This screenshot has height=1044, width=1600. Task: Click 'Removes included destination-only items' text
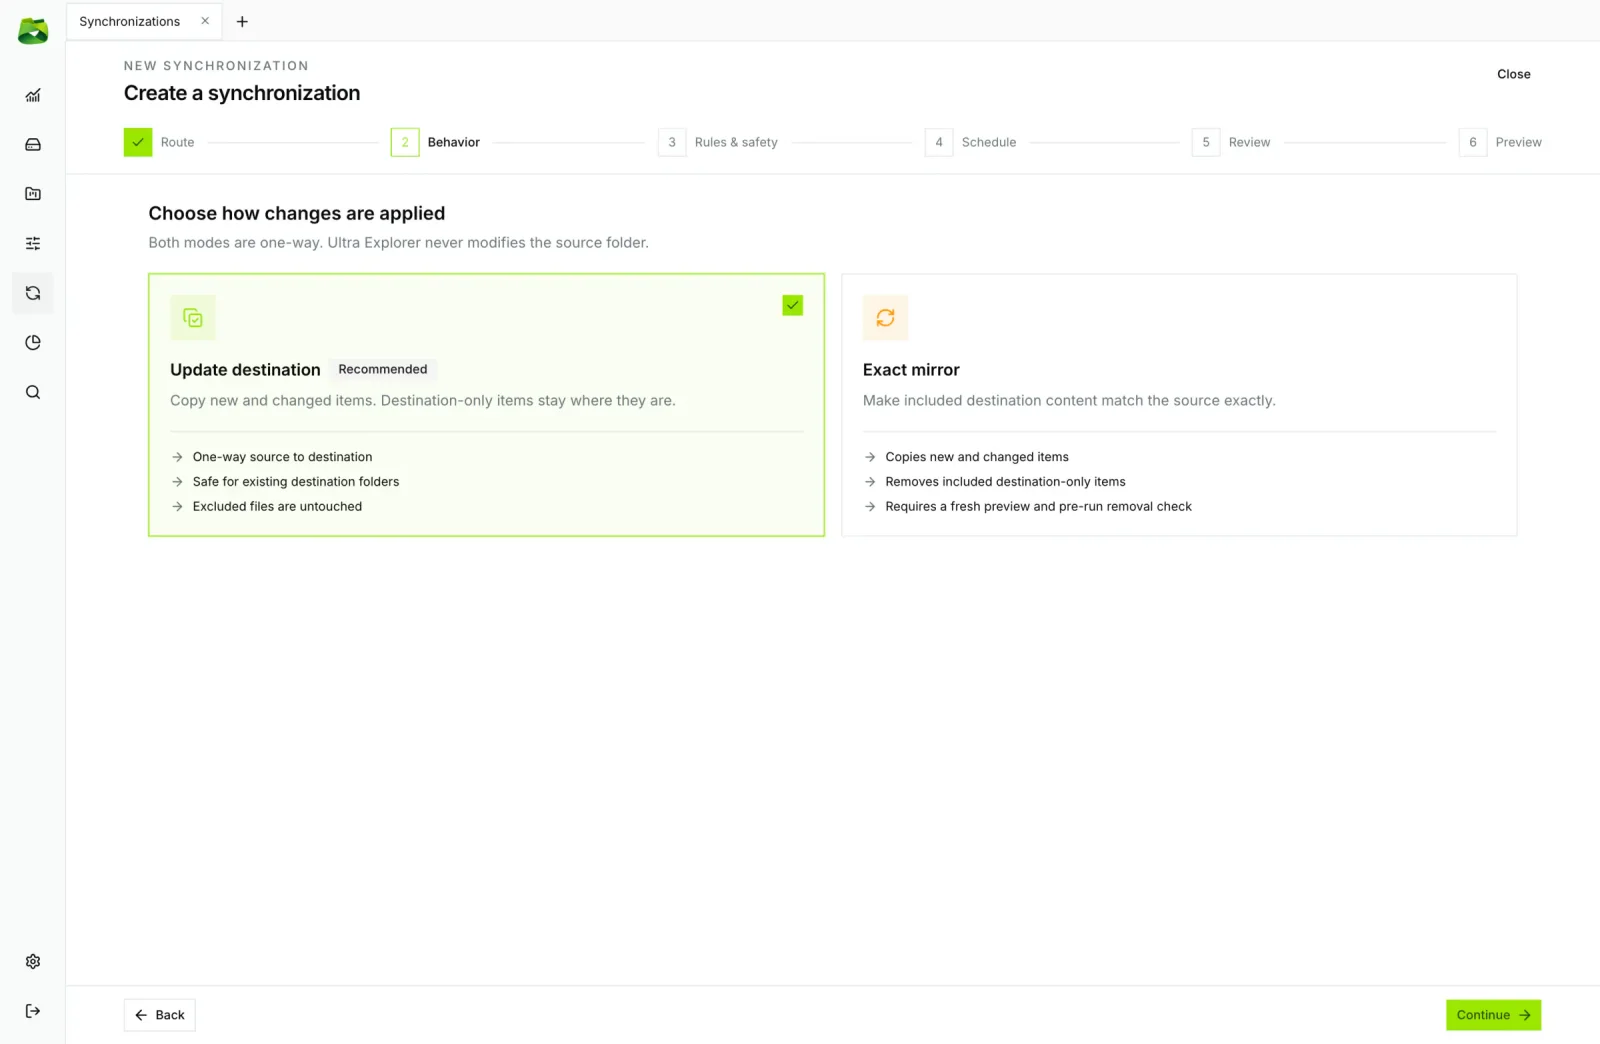click(x=1005, y=482)
